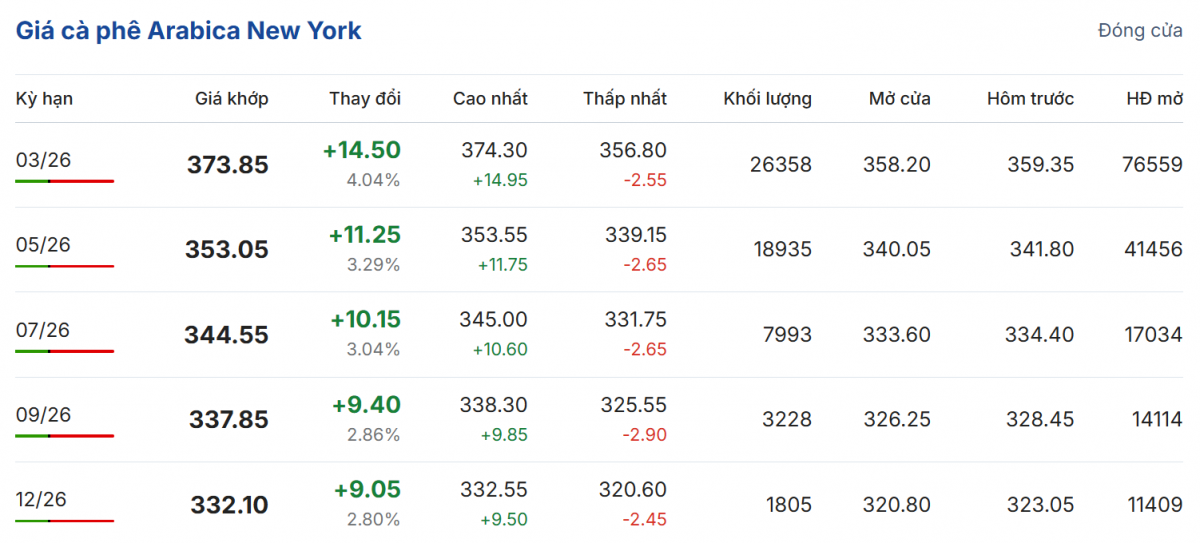The width and height of the screenshot is (1200, 543).
Task: Choose the 12/26 contract term
Action: (x=44, y=499)
